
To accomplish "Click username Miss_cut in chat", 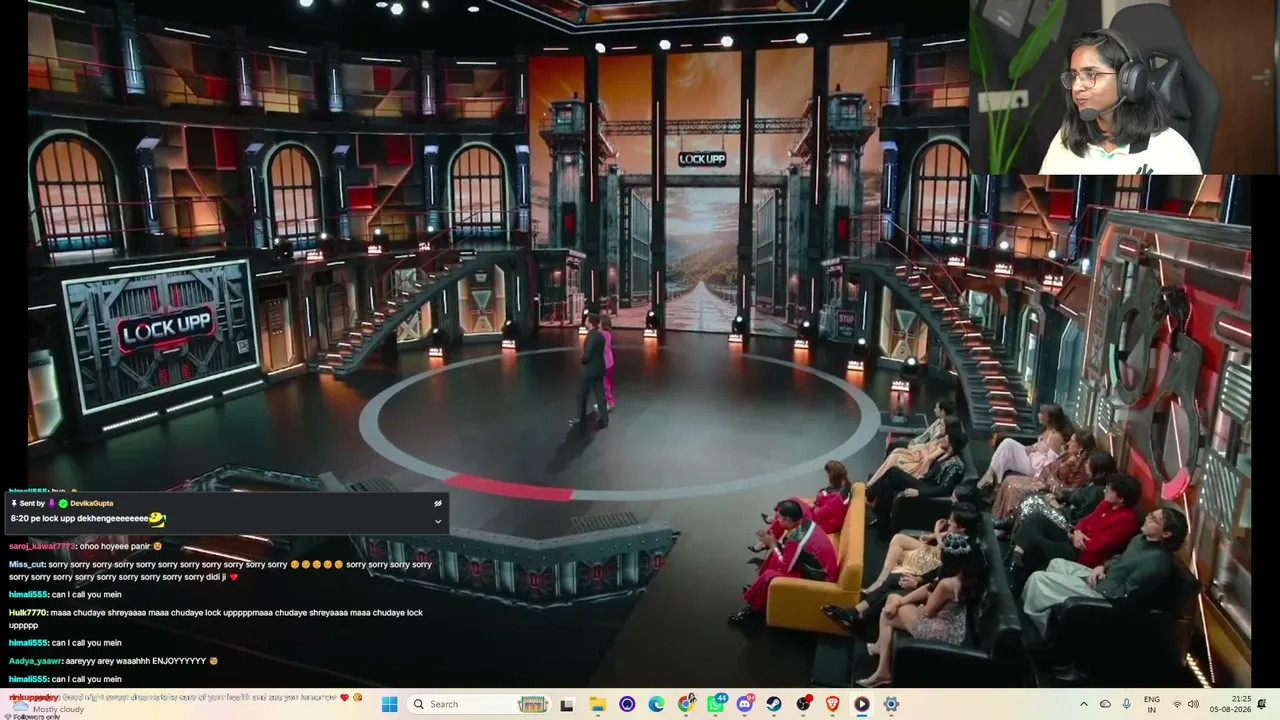I will (x=26, y=564).
